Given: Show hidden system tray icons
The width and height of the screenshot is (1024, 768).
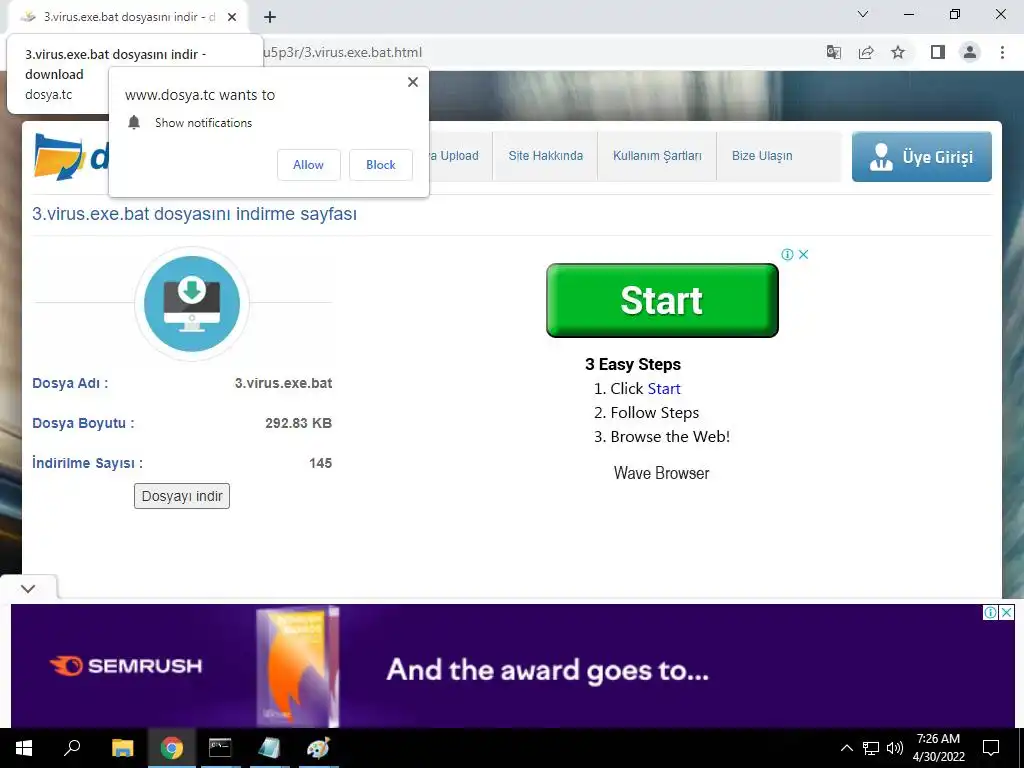Looking at the screenshot, I should [x=846, y=748].
